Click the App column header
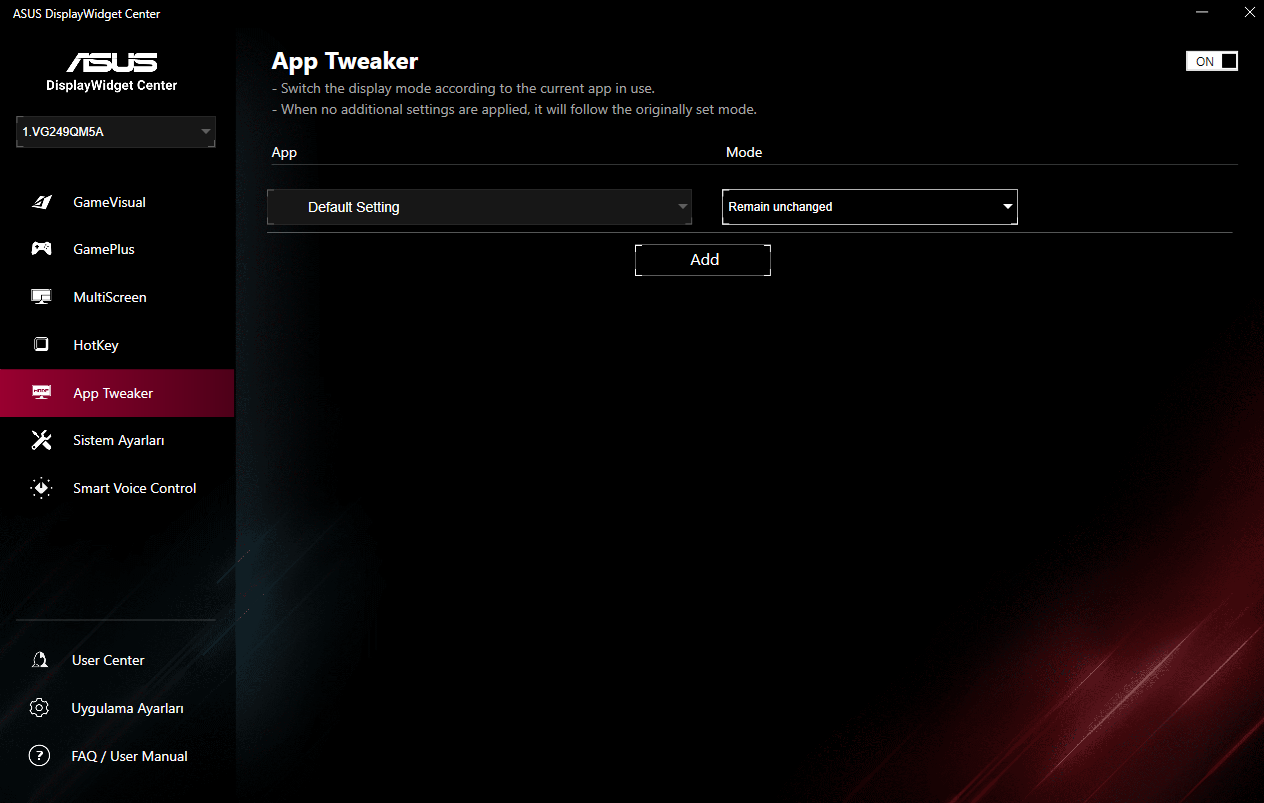 [x=284, y=152]
